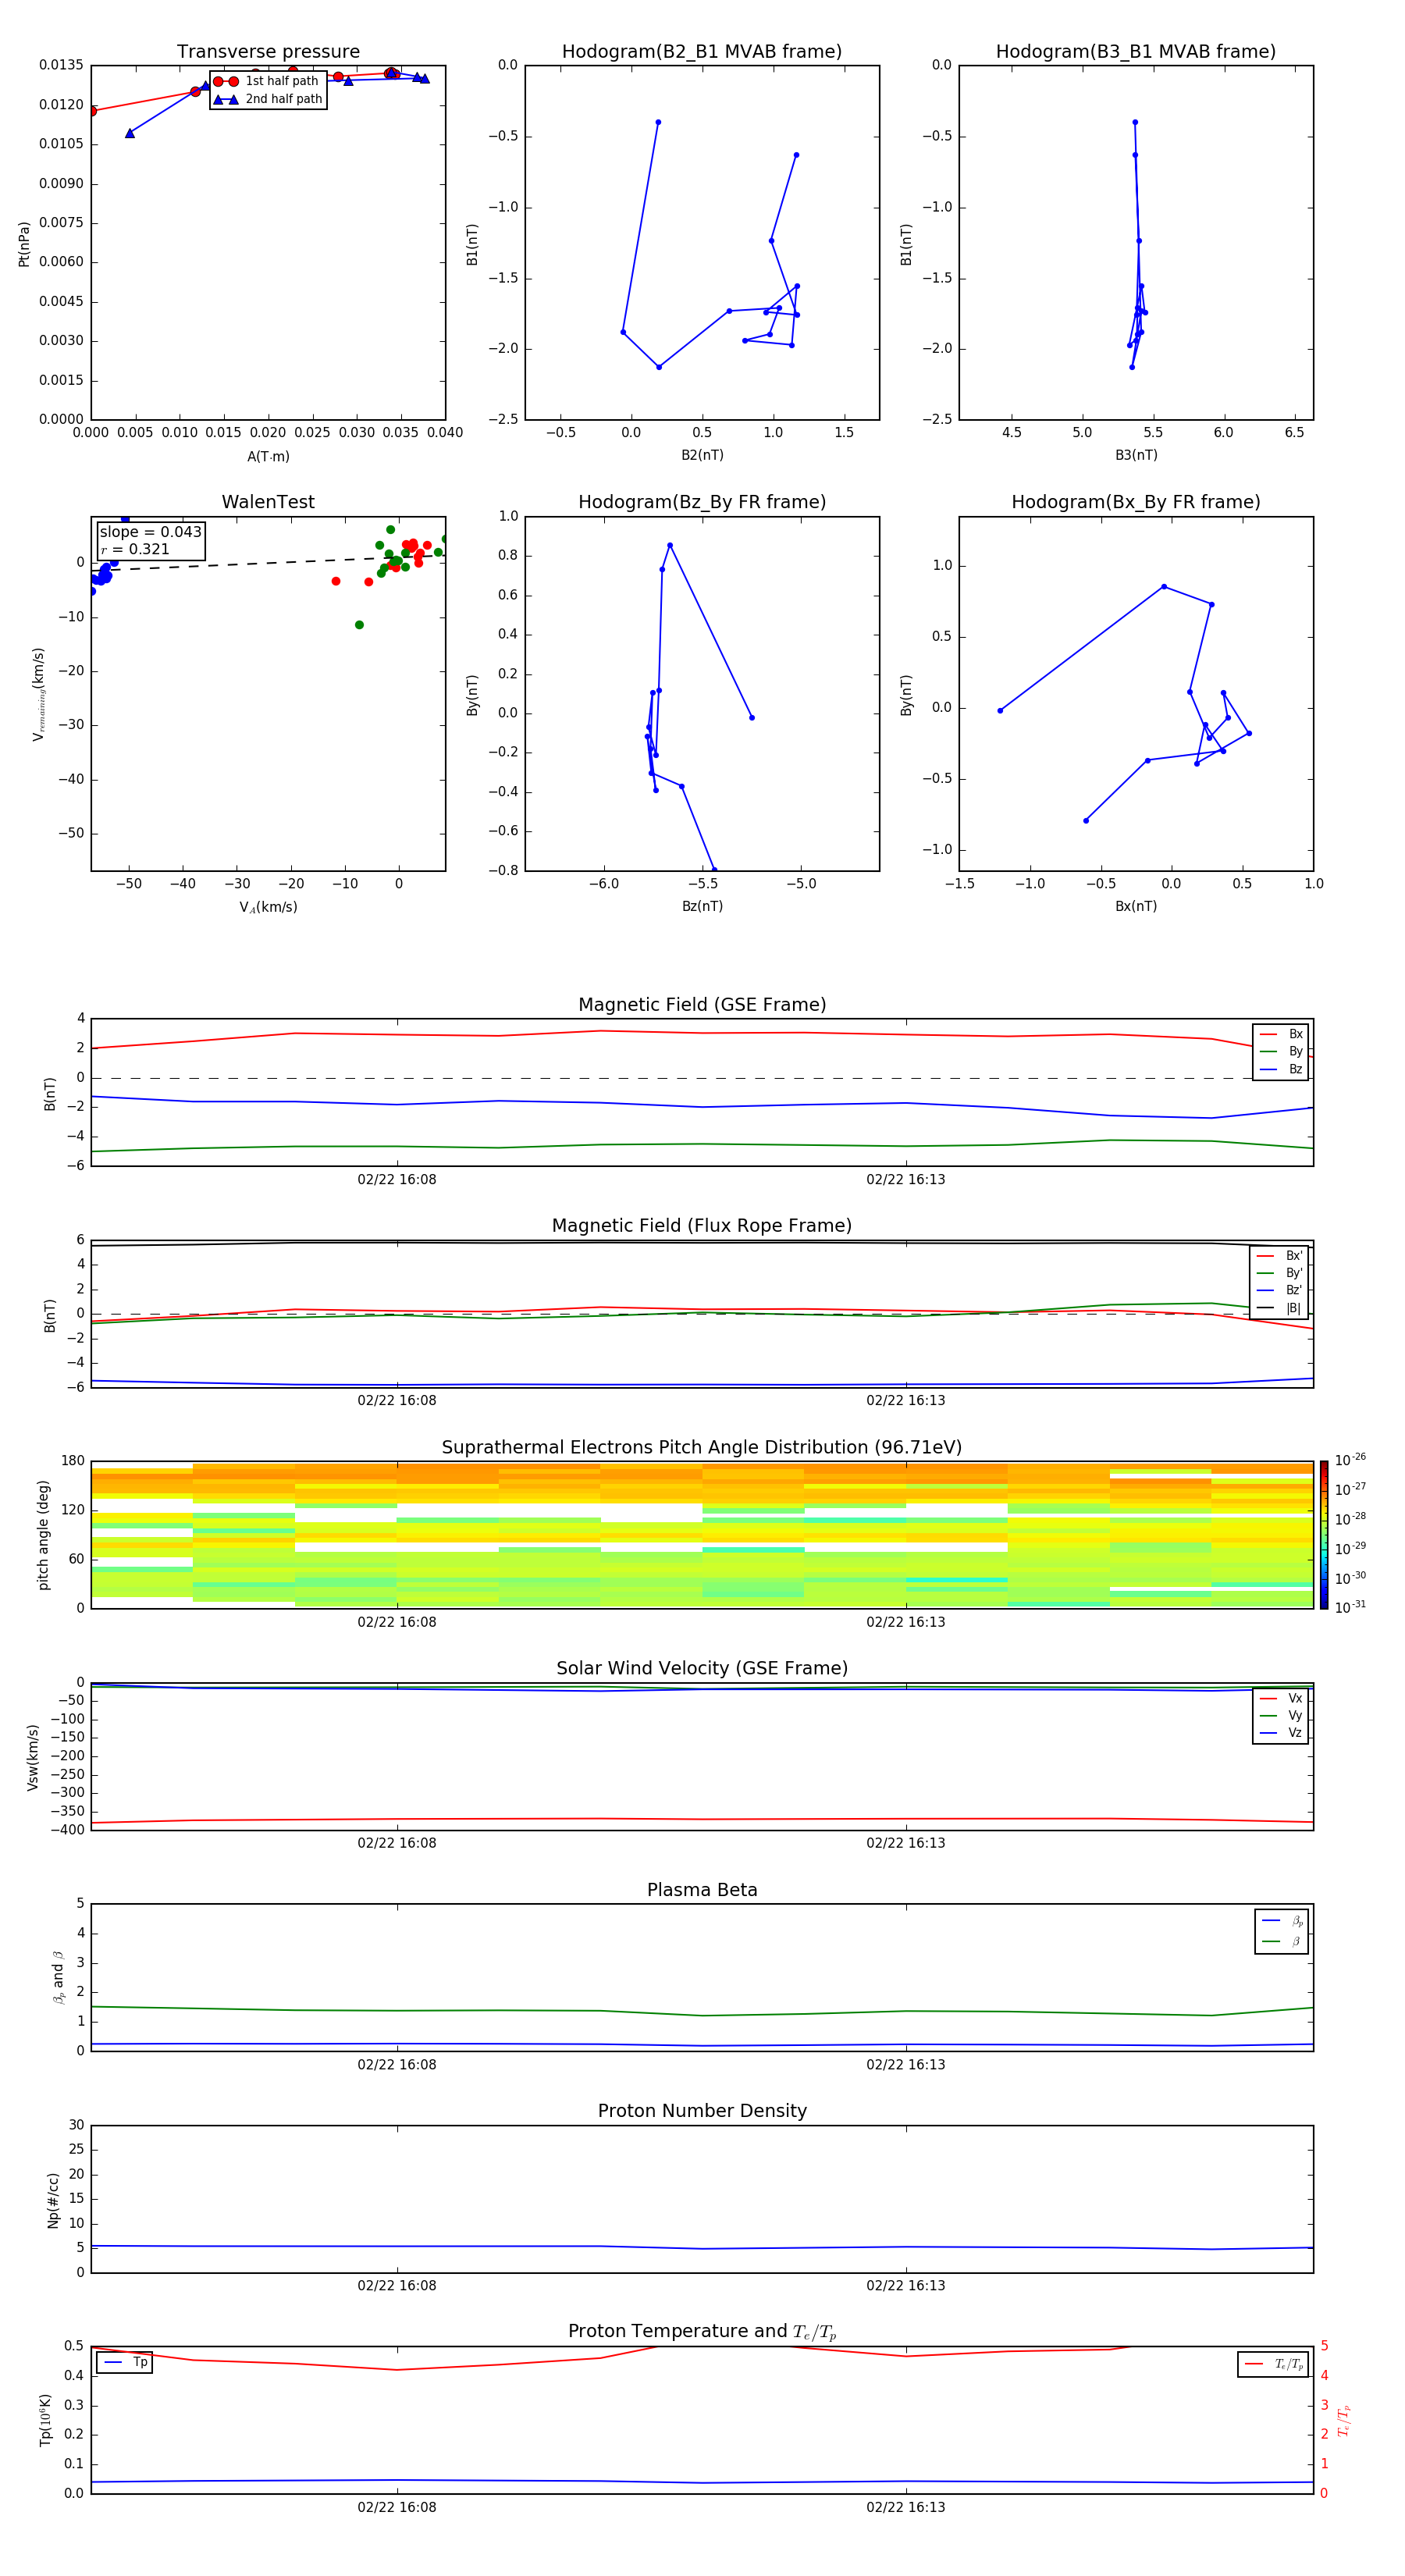Click the pitch angle colorbar

(1324, 1535)
